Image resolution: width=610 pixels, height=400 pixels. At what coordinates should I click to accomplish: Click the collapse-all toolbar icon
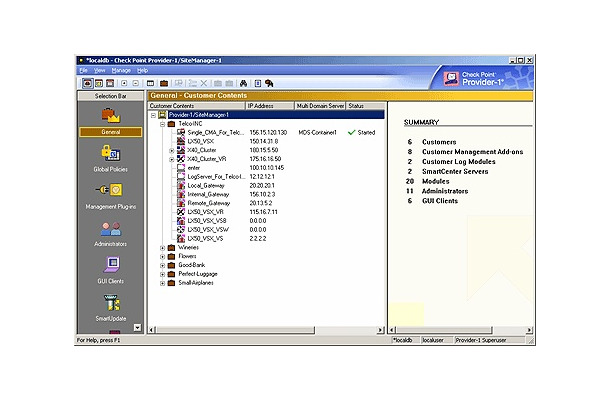[135, 83]
